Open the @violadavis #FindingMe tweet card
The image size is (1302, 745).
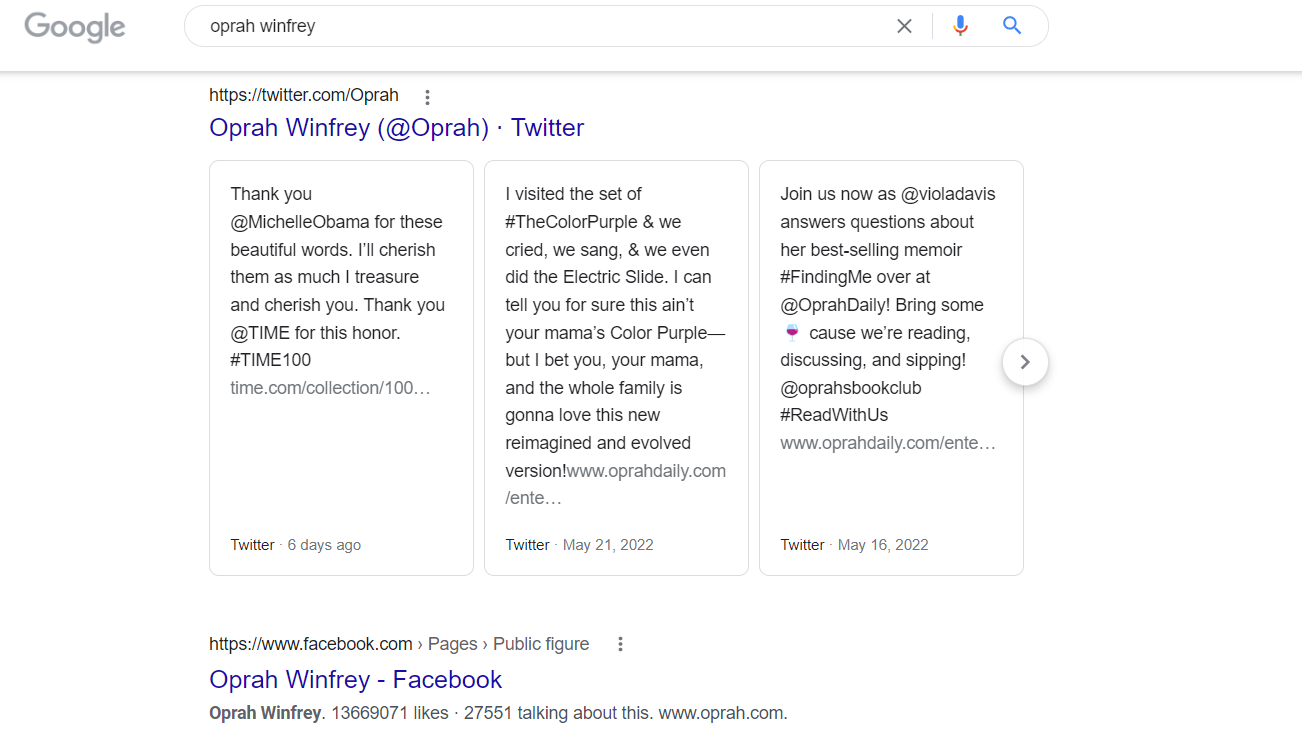891,368
